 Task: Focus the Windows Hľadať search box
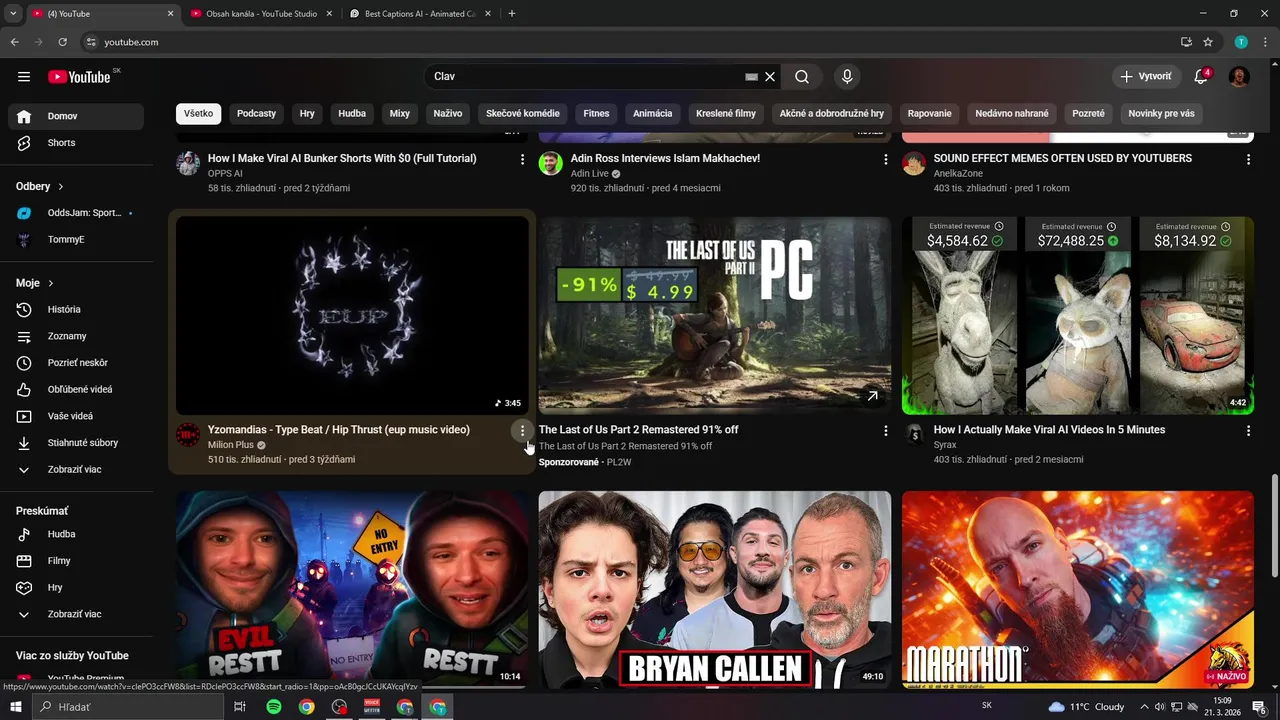click(128, 707)
